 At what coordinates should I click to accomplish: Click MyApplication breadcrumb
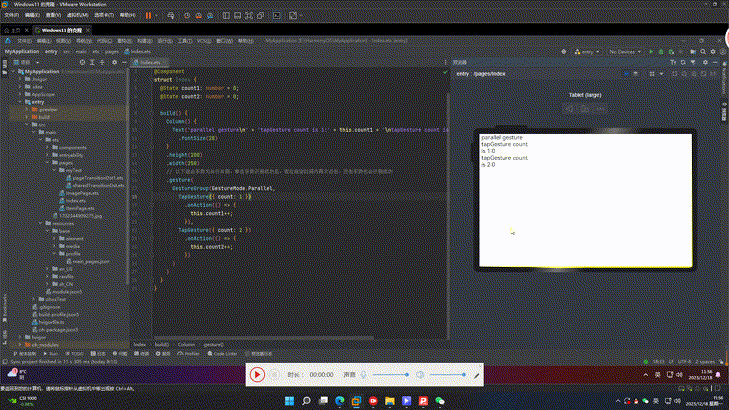(x=22, y=52)
